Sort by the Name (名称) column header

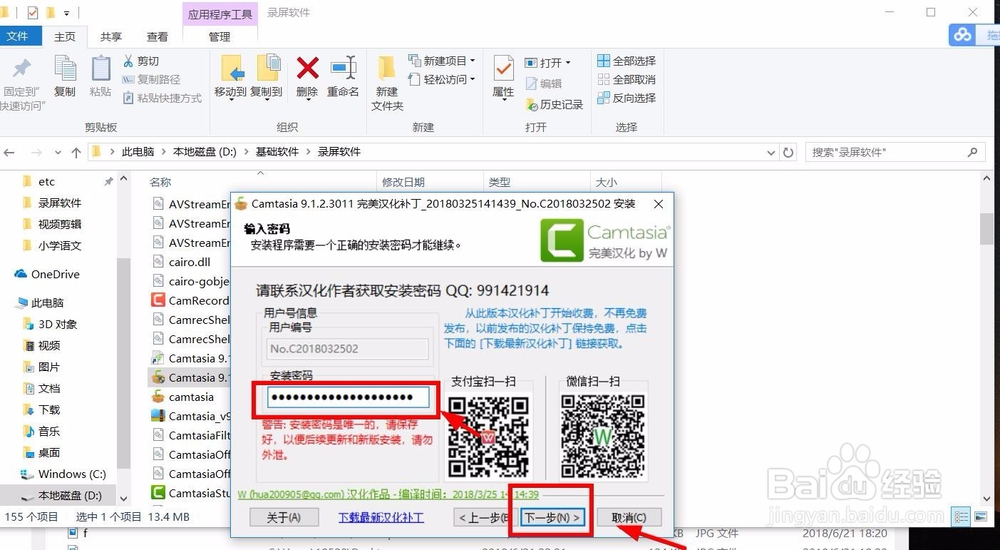(160, 182)
